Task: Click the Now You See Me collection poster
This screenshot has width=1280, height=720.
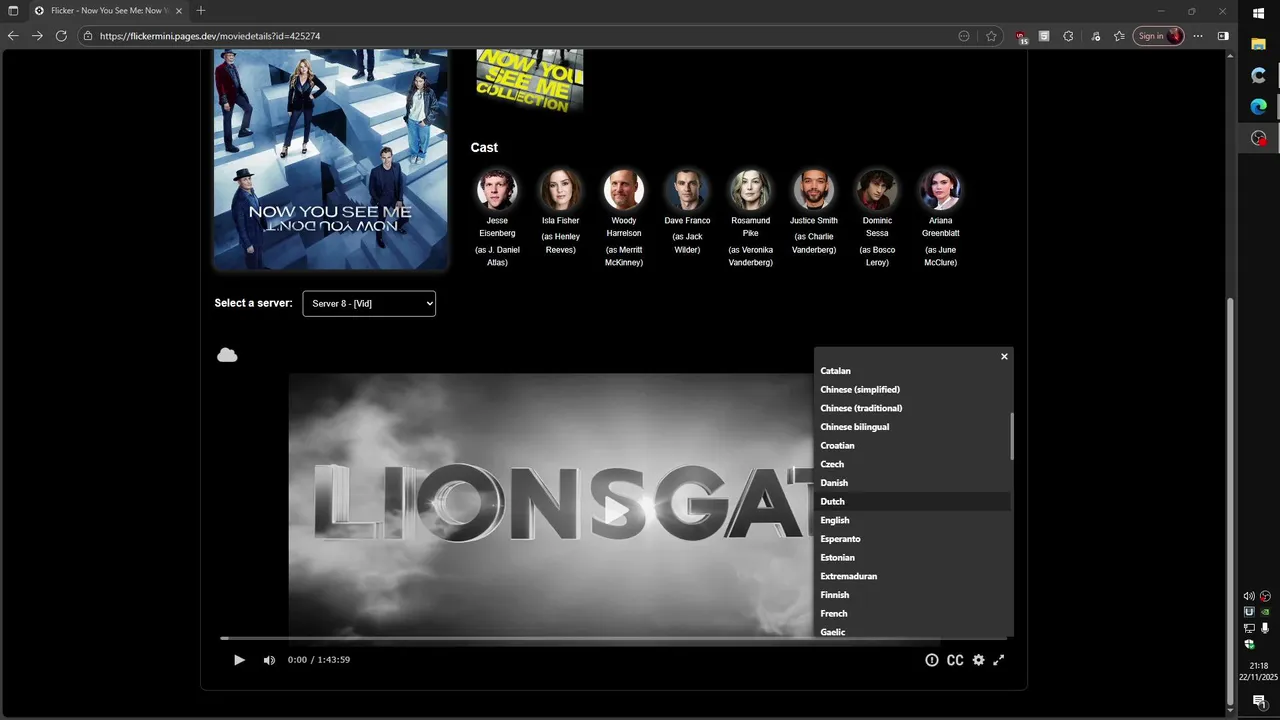Action: coord(530,81)
